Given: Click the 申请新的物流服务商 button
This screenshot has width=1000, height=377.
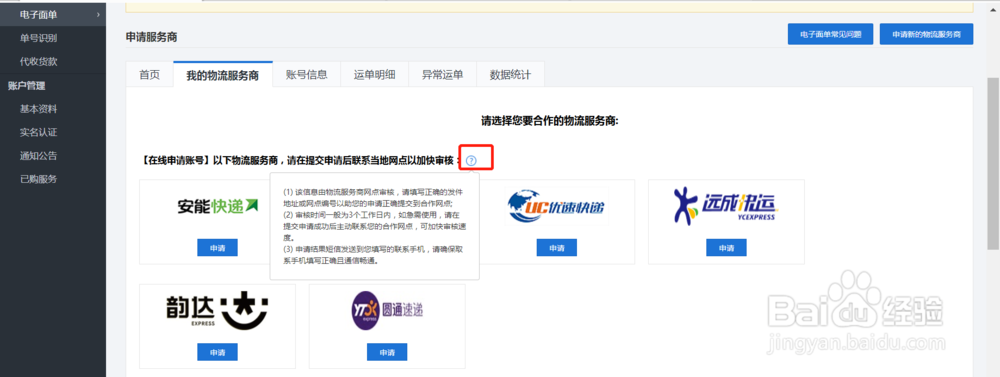Looking at the screenshot, I should pos(926,34).
